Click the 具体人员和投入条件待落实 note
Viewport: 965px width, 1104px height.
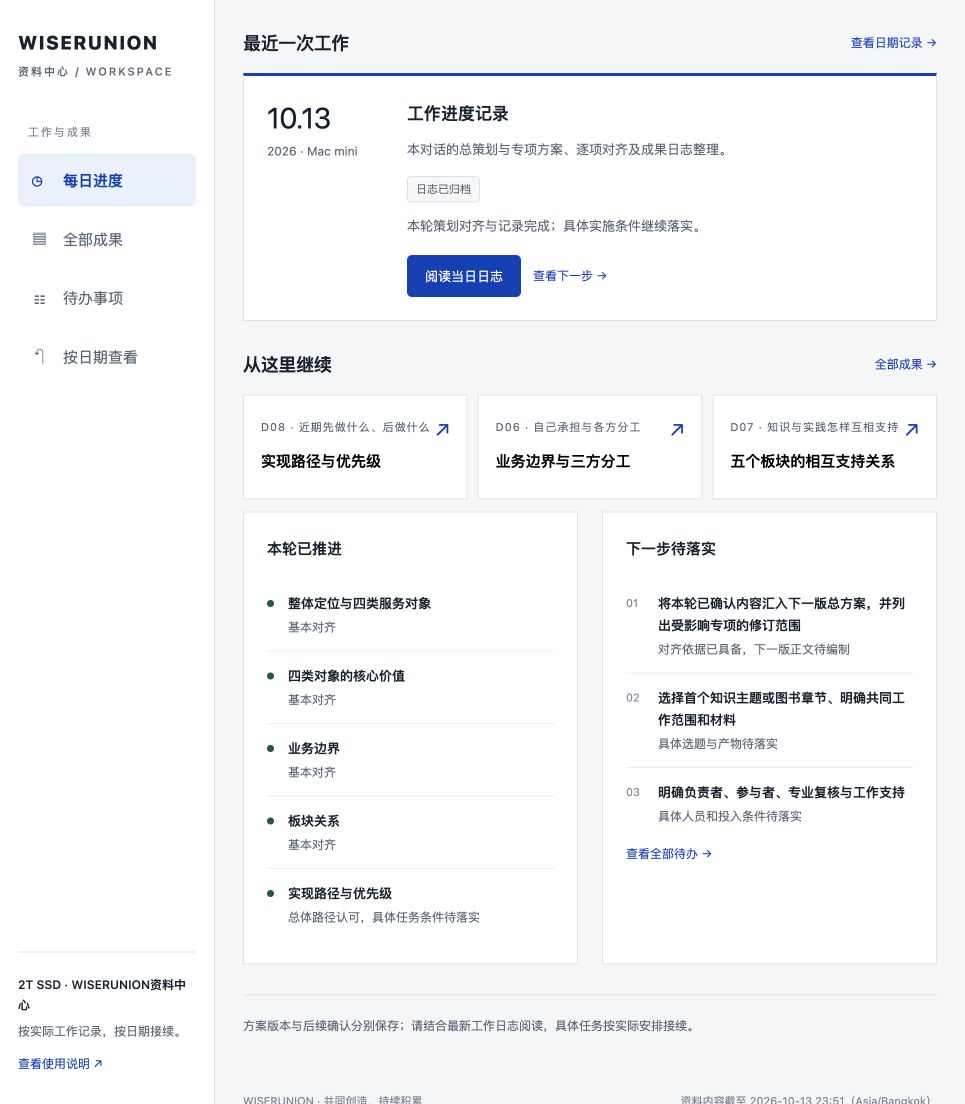tap(730, 816)
